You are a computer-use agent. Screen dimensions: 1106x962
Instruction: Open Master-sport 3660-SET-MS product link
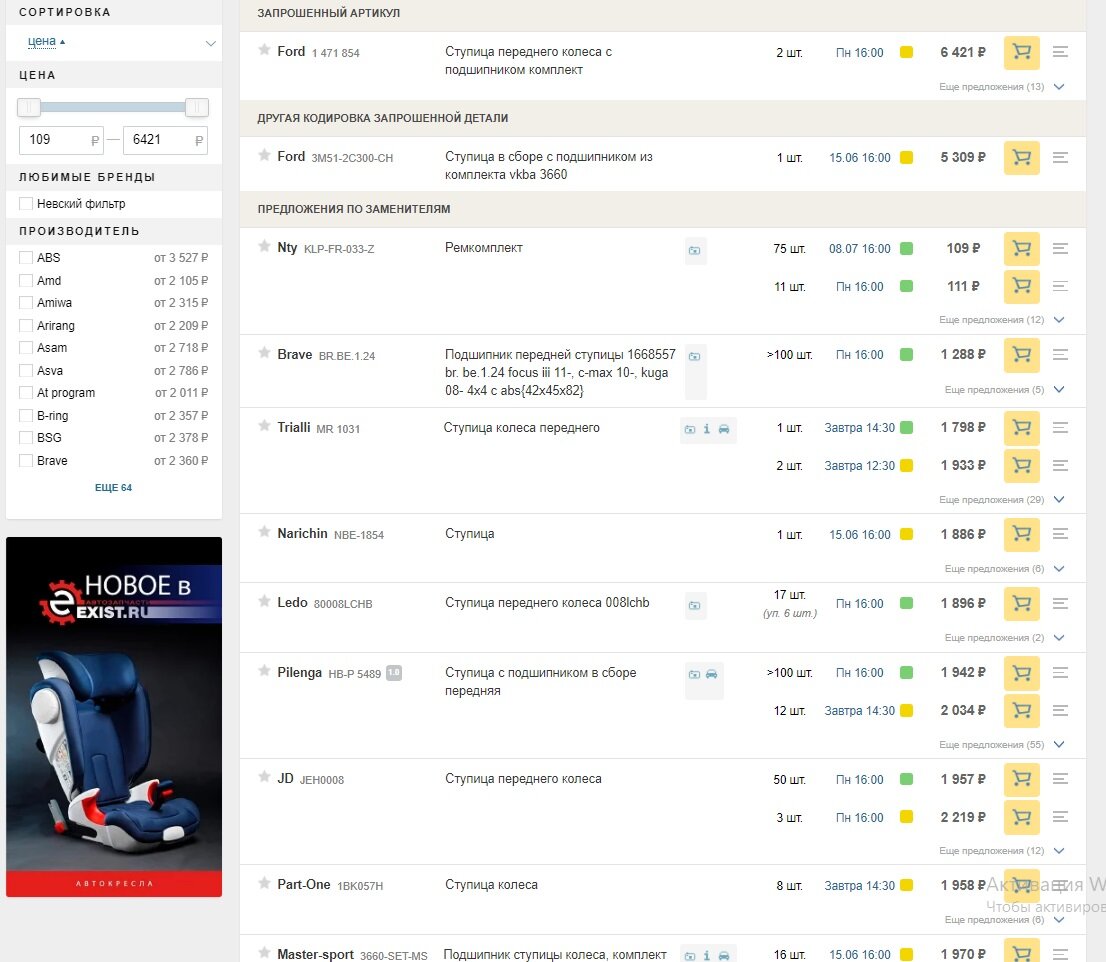pyautogui.click(x=352, y=955)
